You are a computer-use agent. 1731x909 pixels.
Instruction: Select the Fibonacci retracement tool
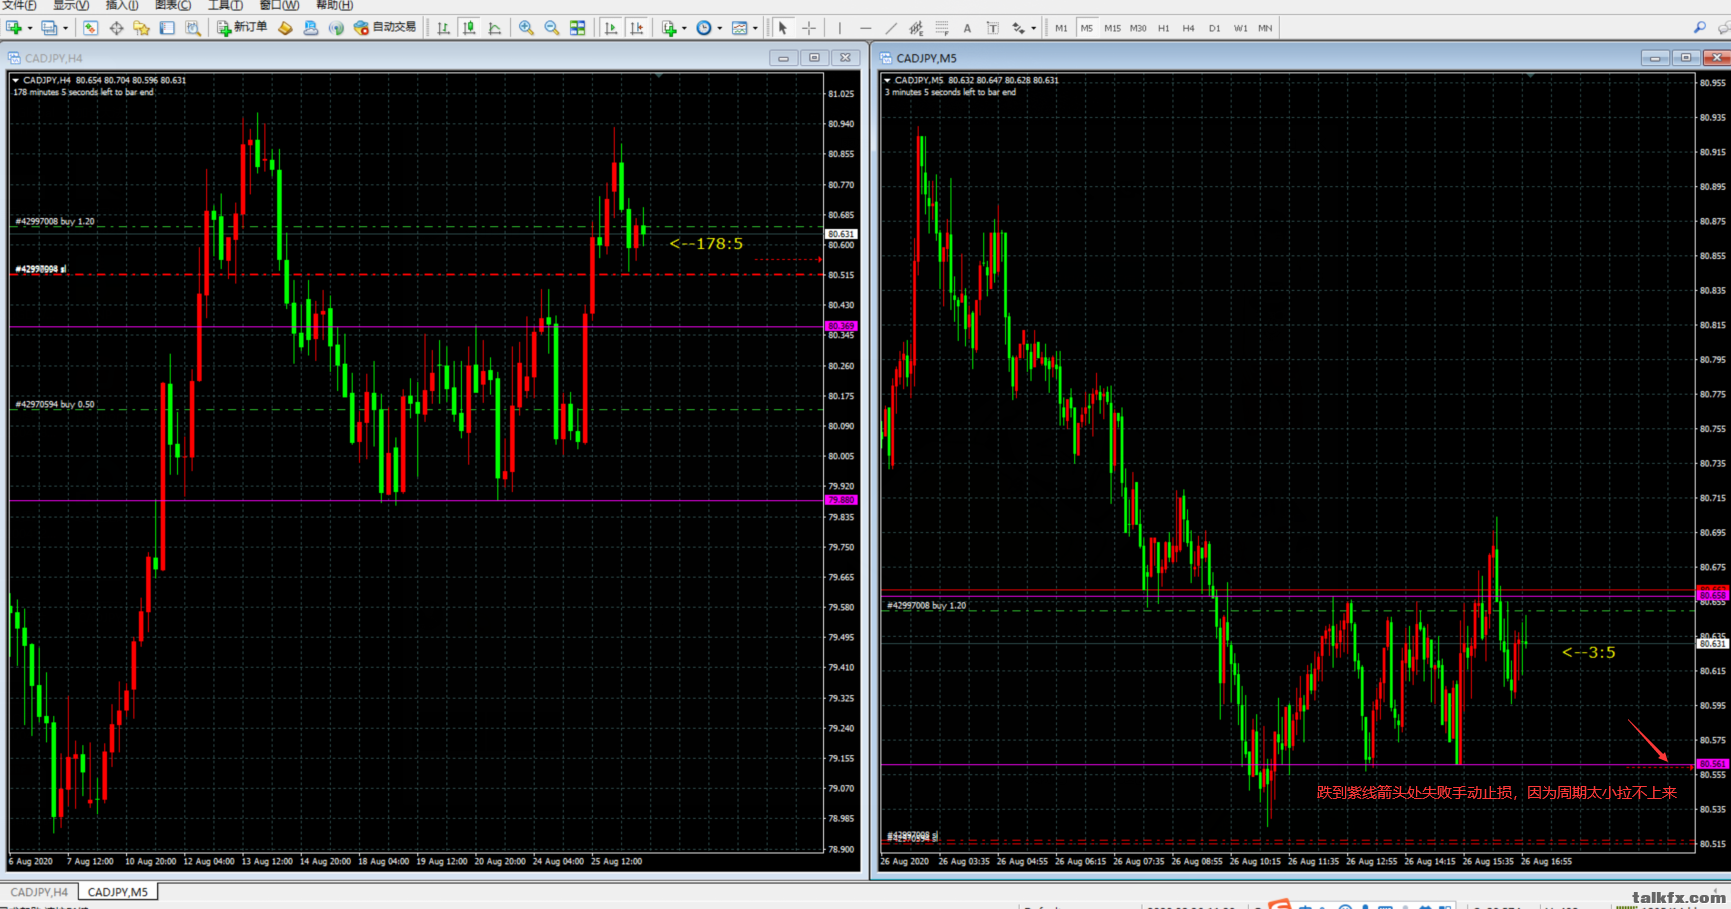(x=942, y=28)
